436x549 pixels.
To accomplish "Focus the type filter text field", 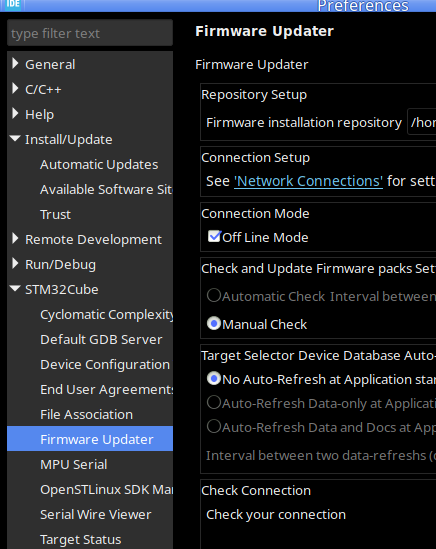I will tap(90, 33).
